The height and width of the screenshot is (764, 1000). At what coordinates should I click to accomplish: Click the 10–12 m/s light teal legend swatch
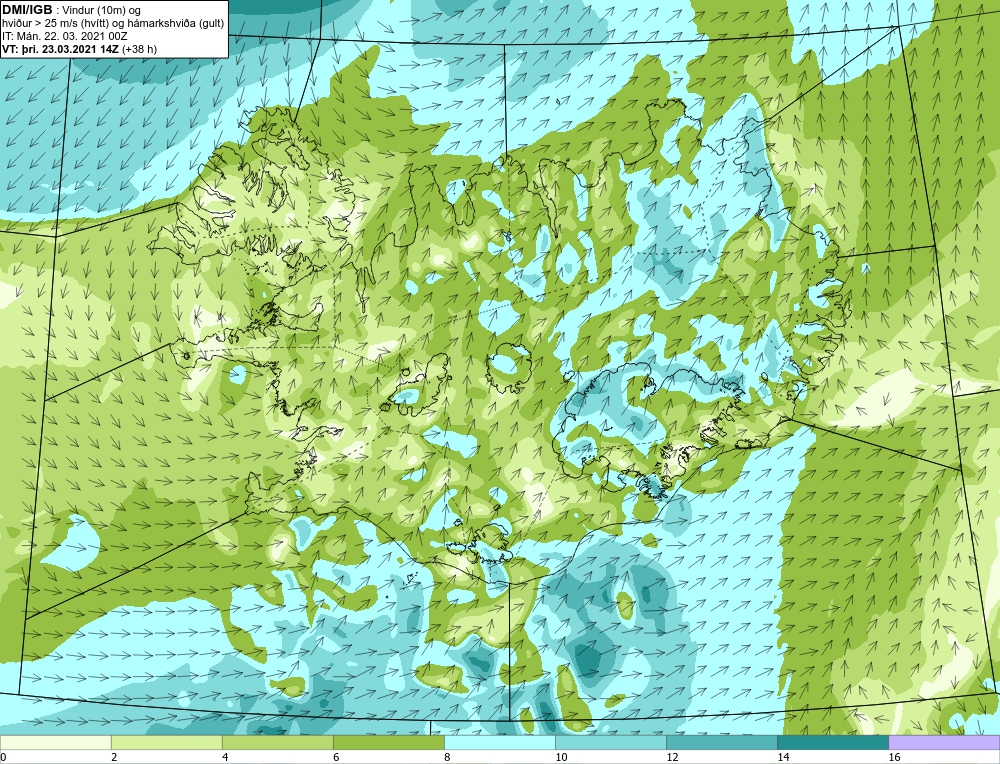(610, 742)
